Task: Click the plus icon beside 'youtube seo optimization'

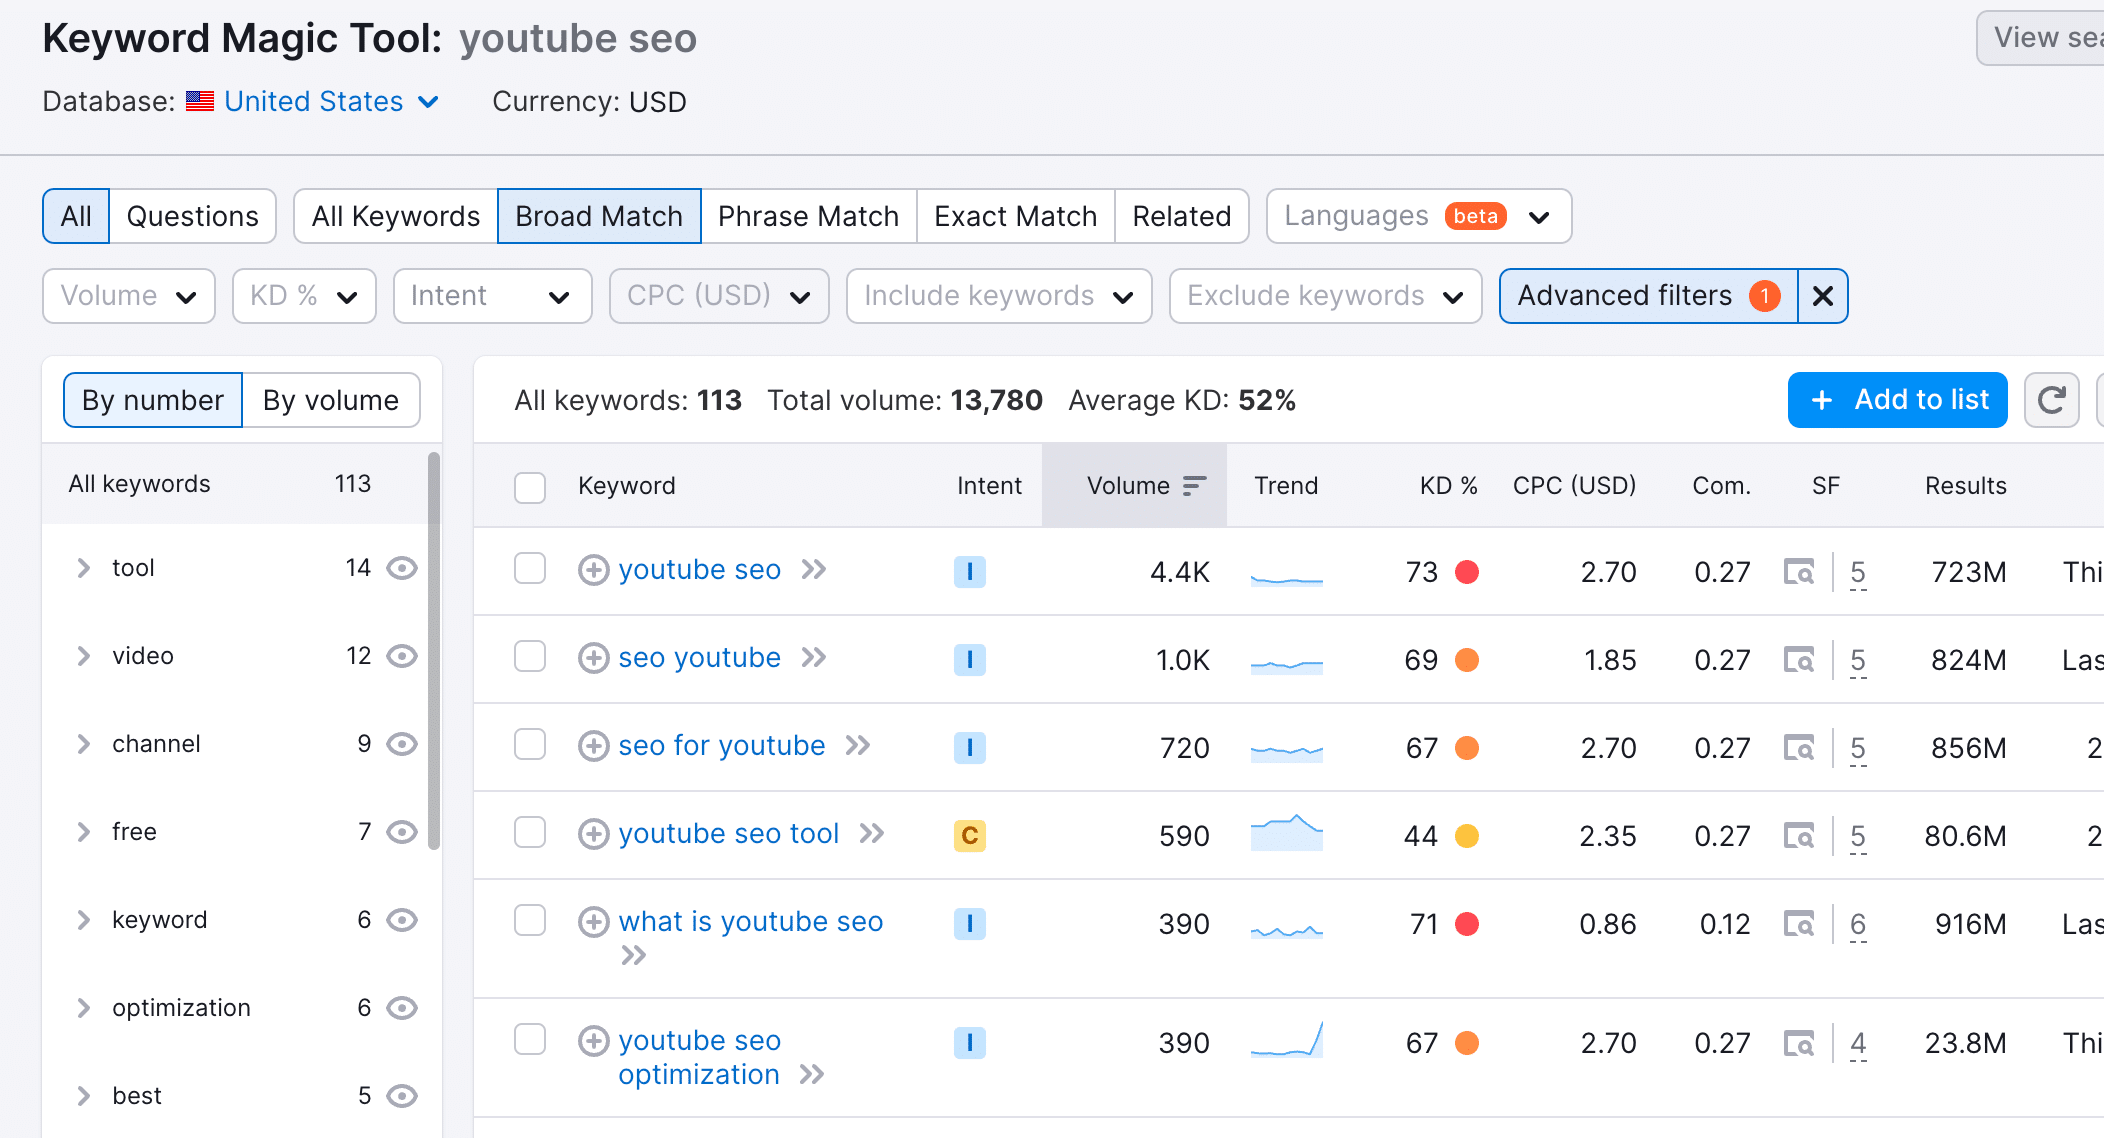Action: (x=594, y=1041)
